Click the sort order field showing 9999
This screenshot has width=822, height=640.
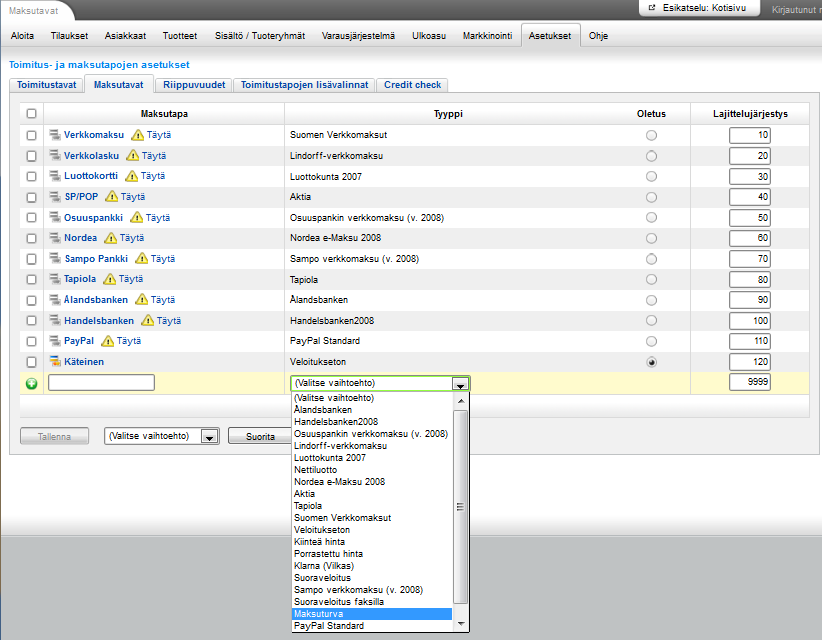pos(750,382)
